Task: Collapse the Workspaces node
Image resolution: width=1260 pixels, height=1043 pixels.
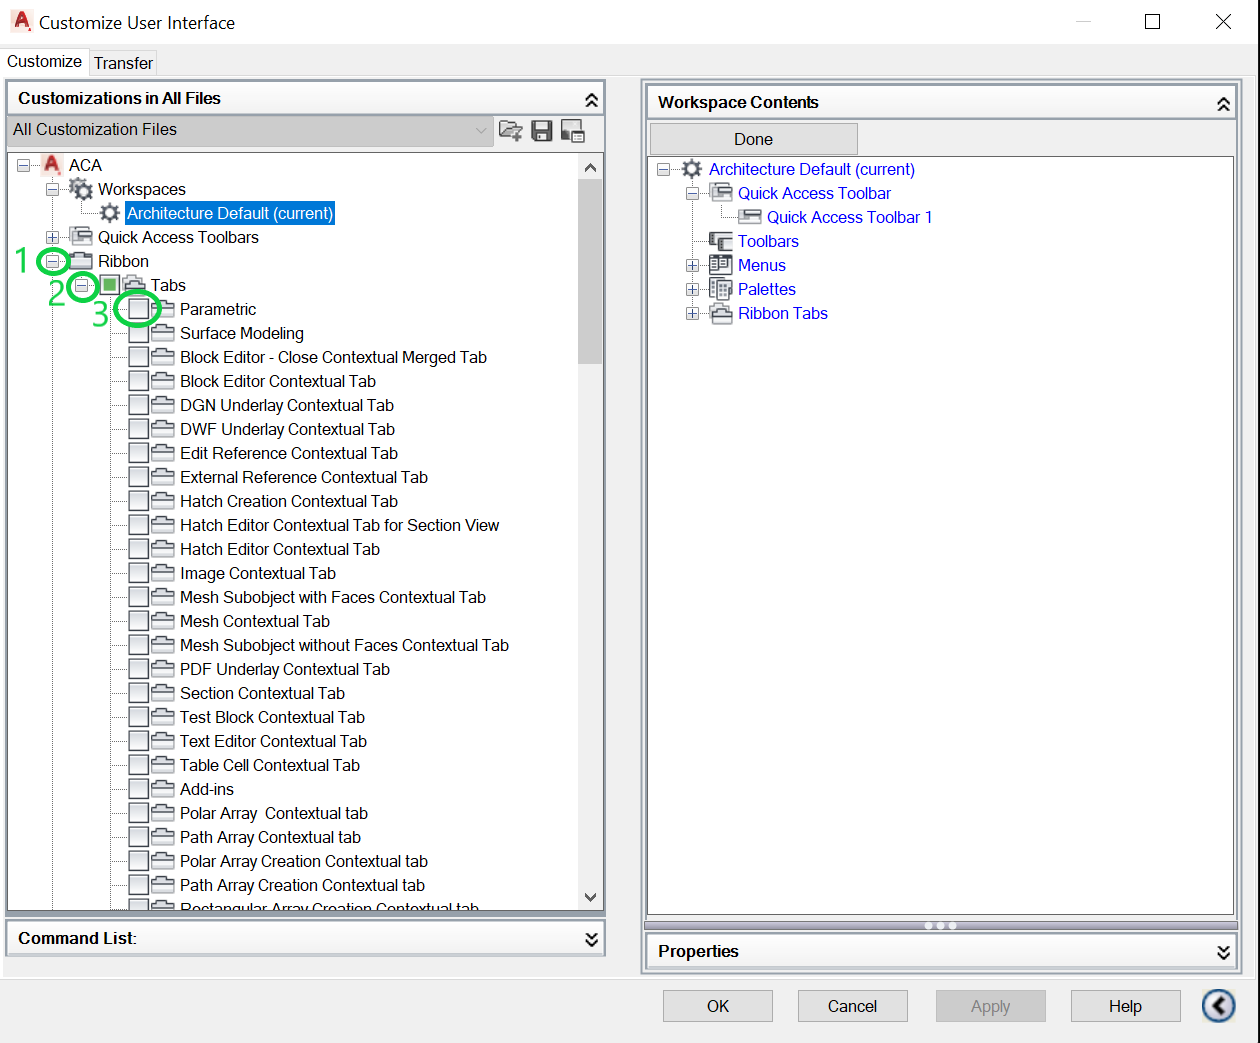Action: click(x=52, y=189)
